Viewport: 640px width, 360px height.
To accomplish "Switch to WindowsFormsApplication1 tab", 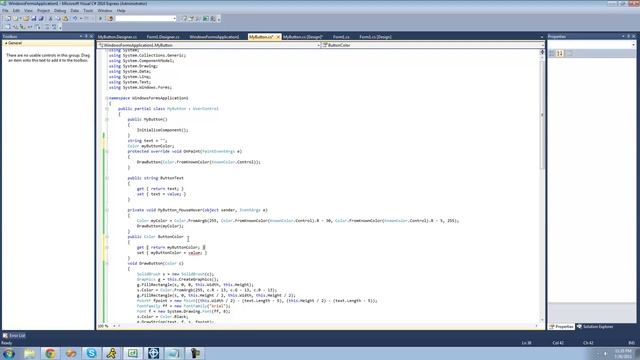I will tap(214, 37).
